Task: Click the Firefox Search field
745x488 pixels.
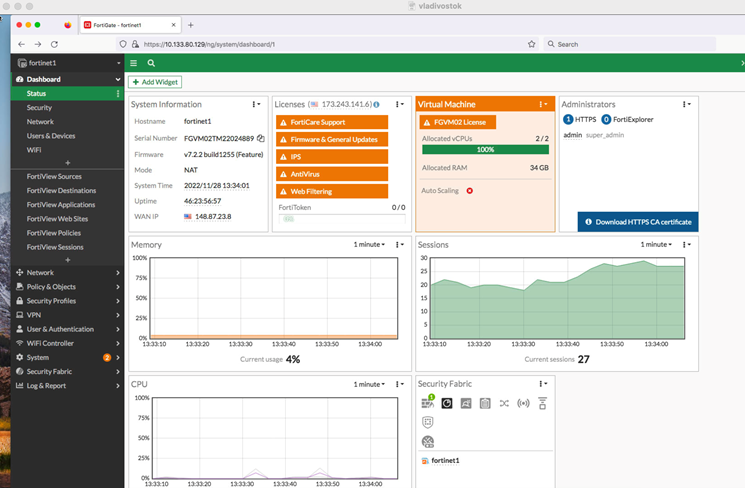Action: pyautogui.click(x=630, y=44)
